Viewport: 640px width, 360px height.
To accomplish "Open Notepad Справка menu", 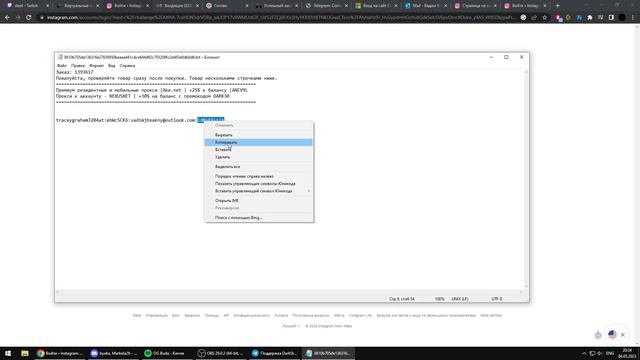I will 127,65.
